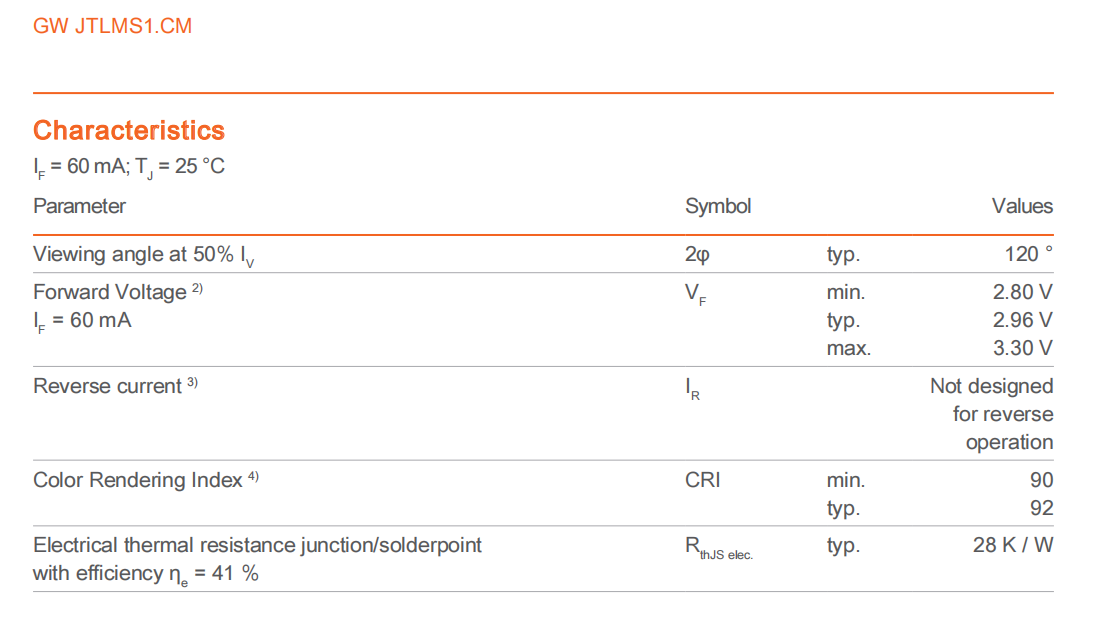Click the 3.30 V maximum voltage value
Image resolution: width=1100 pixels, height=638 pixels.
(1022, 348)
